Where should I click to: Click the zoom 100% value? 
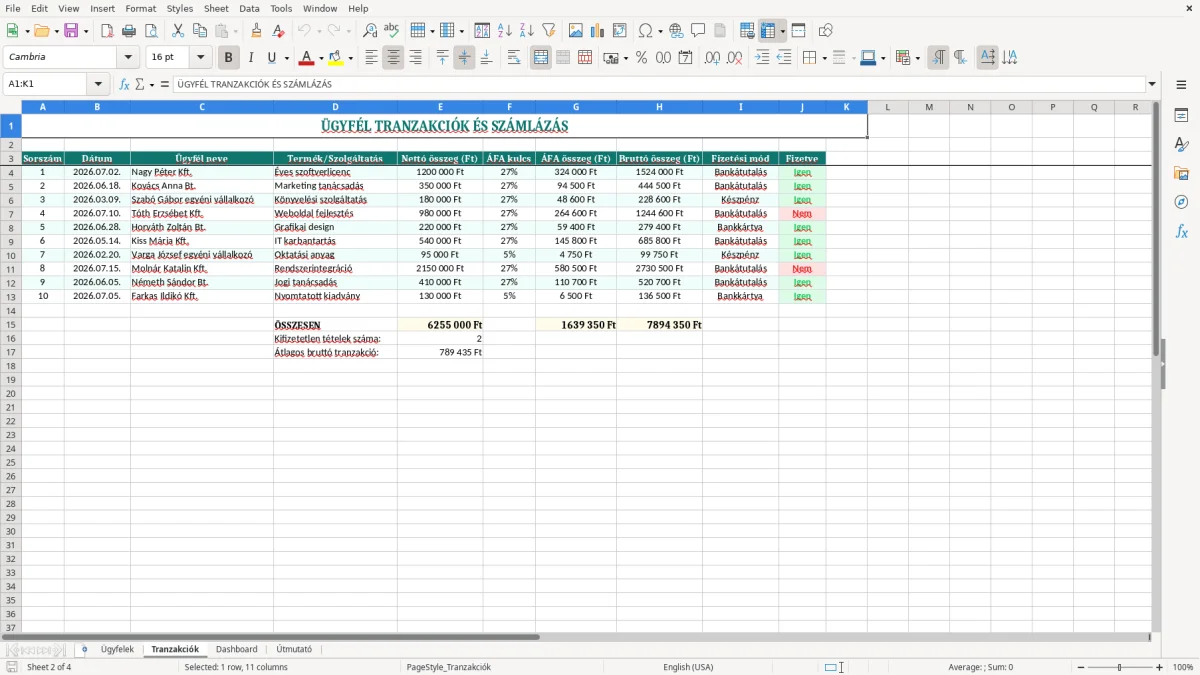[x=1183, y=667]
